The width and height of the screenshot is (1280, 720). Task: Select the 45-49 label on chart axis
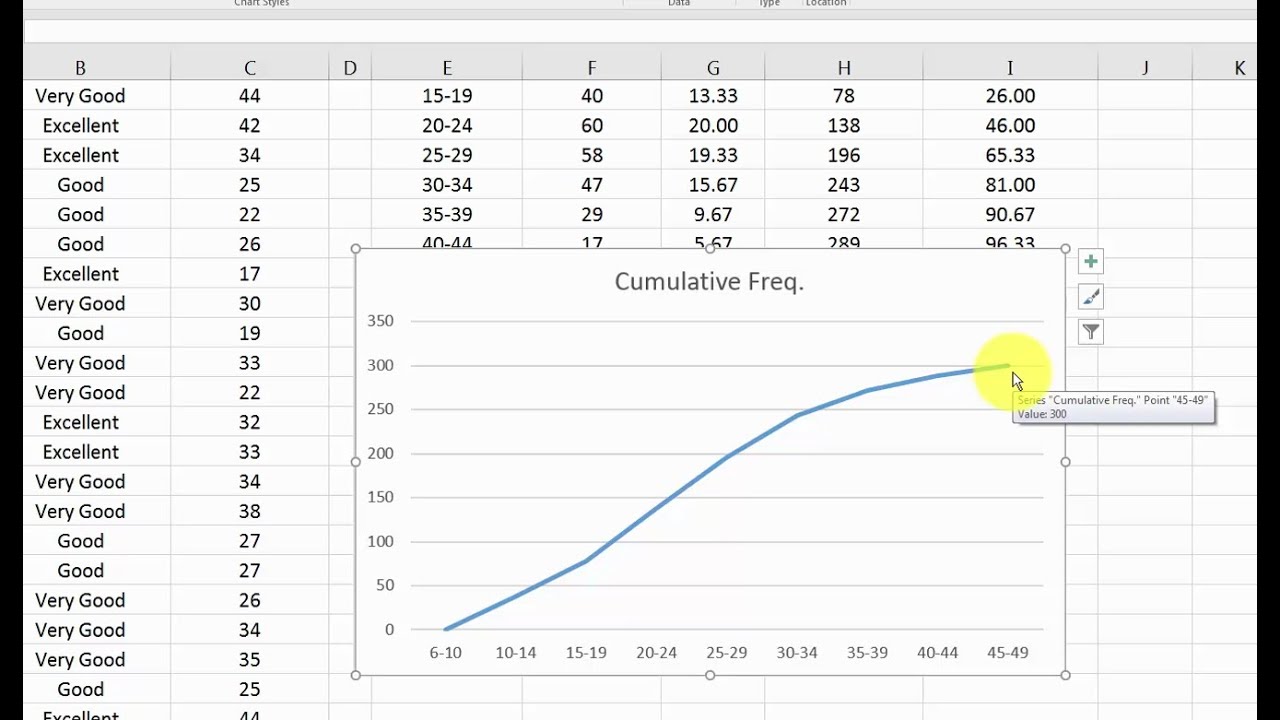[x=1007, y=653]
